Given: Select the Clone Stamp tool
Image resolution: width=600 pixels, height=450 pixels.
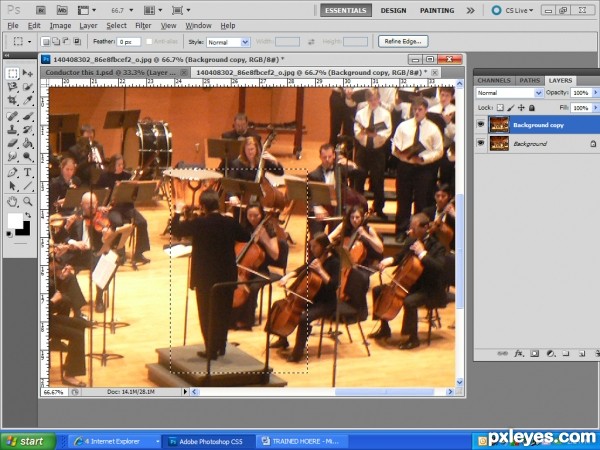Looking at the screenshot, I should [x=12, y=130].
